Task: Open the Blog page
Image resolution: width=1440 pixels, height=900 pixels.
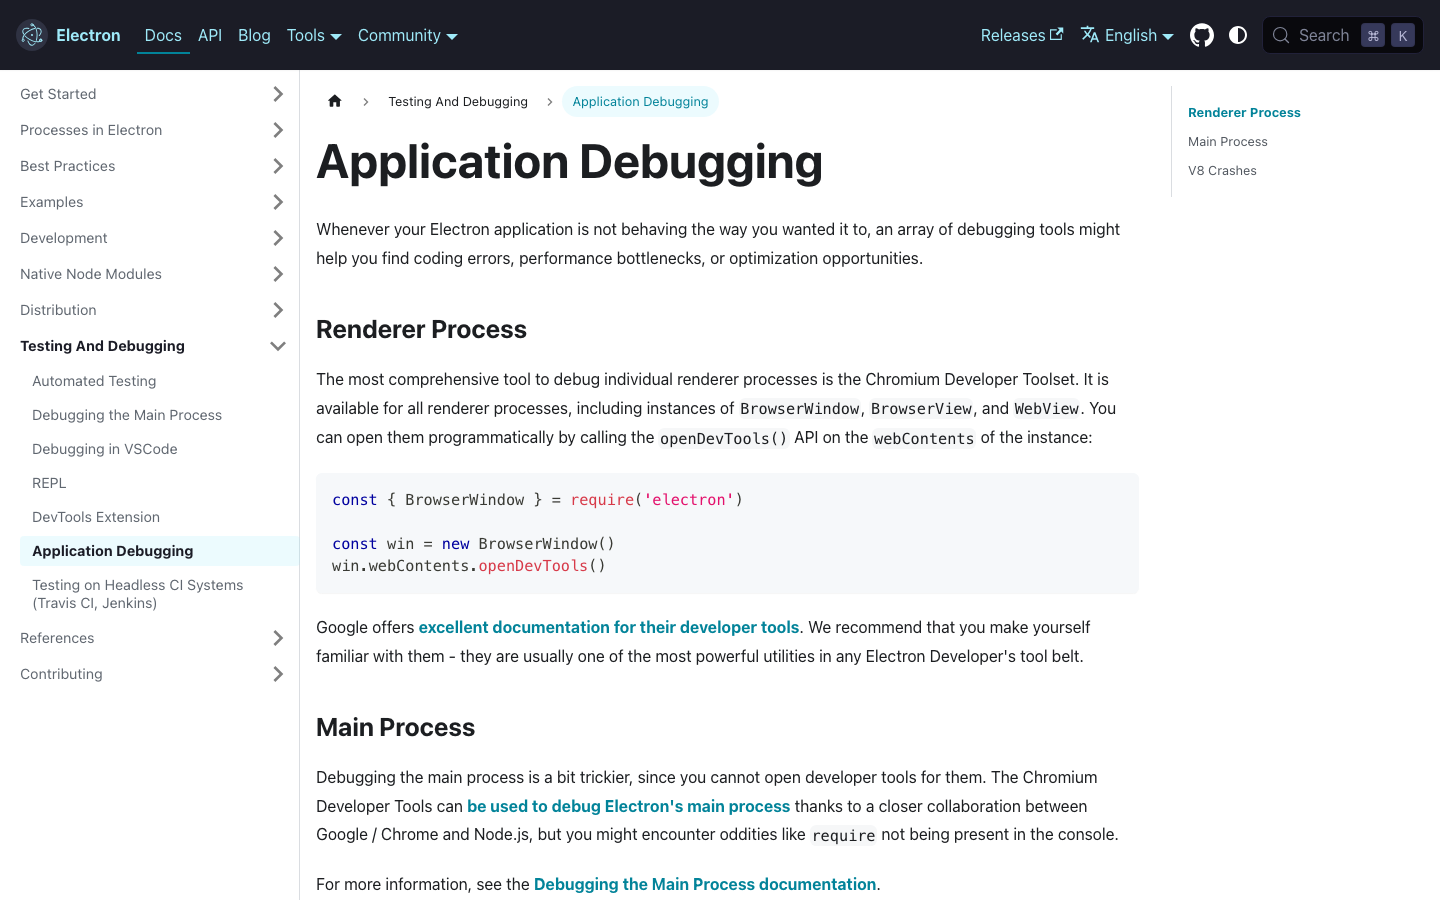Action: pos(254,35)
